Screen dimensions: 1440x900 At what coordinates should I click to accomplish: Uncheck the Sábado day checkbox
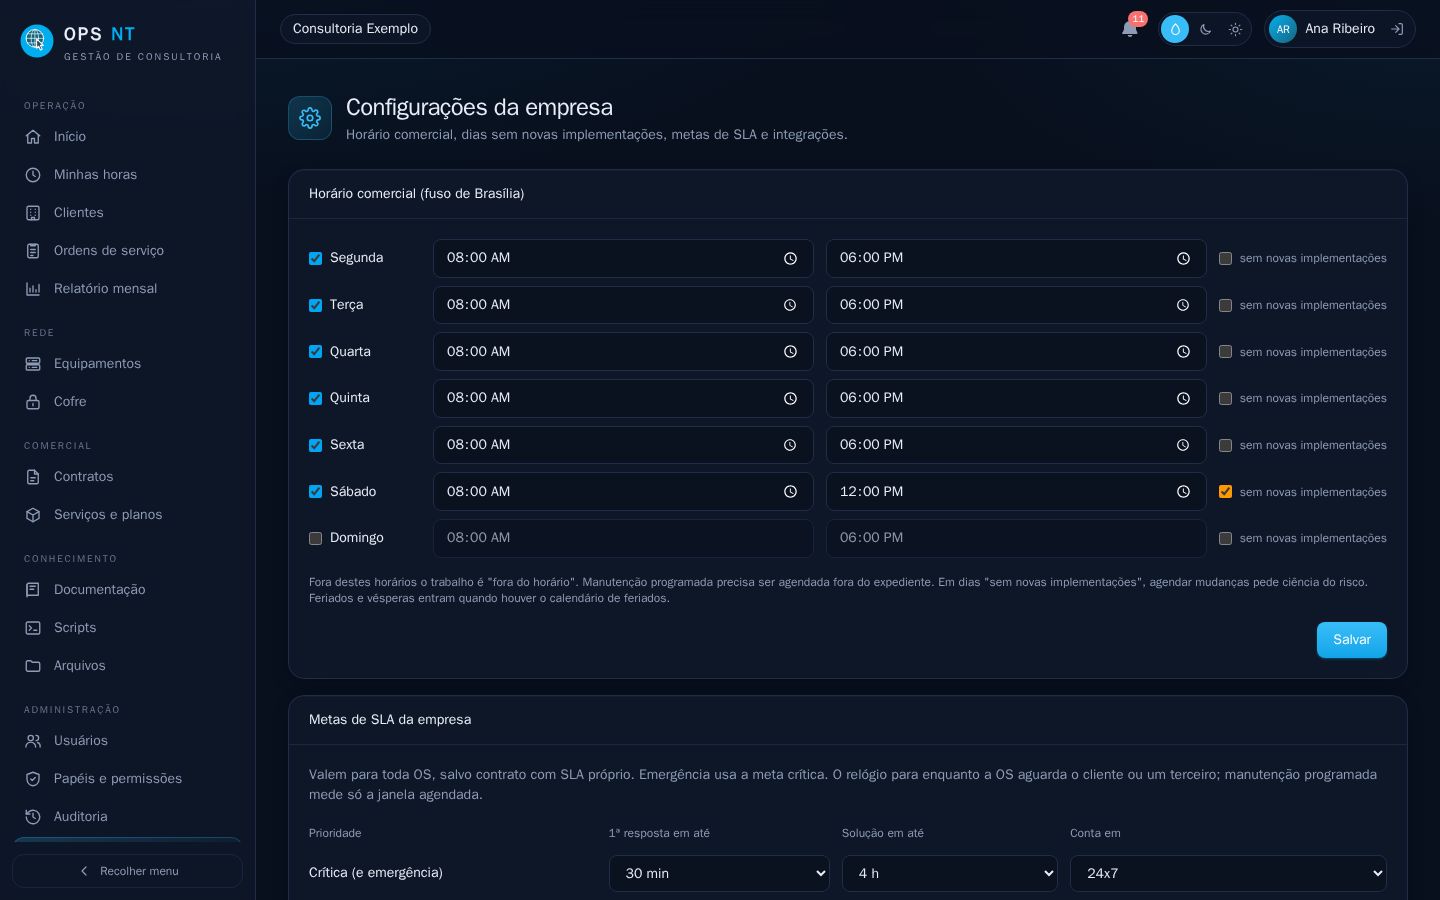pos(315,492)
